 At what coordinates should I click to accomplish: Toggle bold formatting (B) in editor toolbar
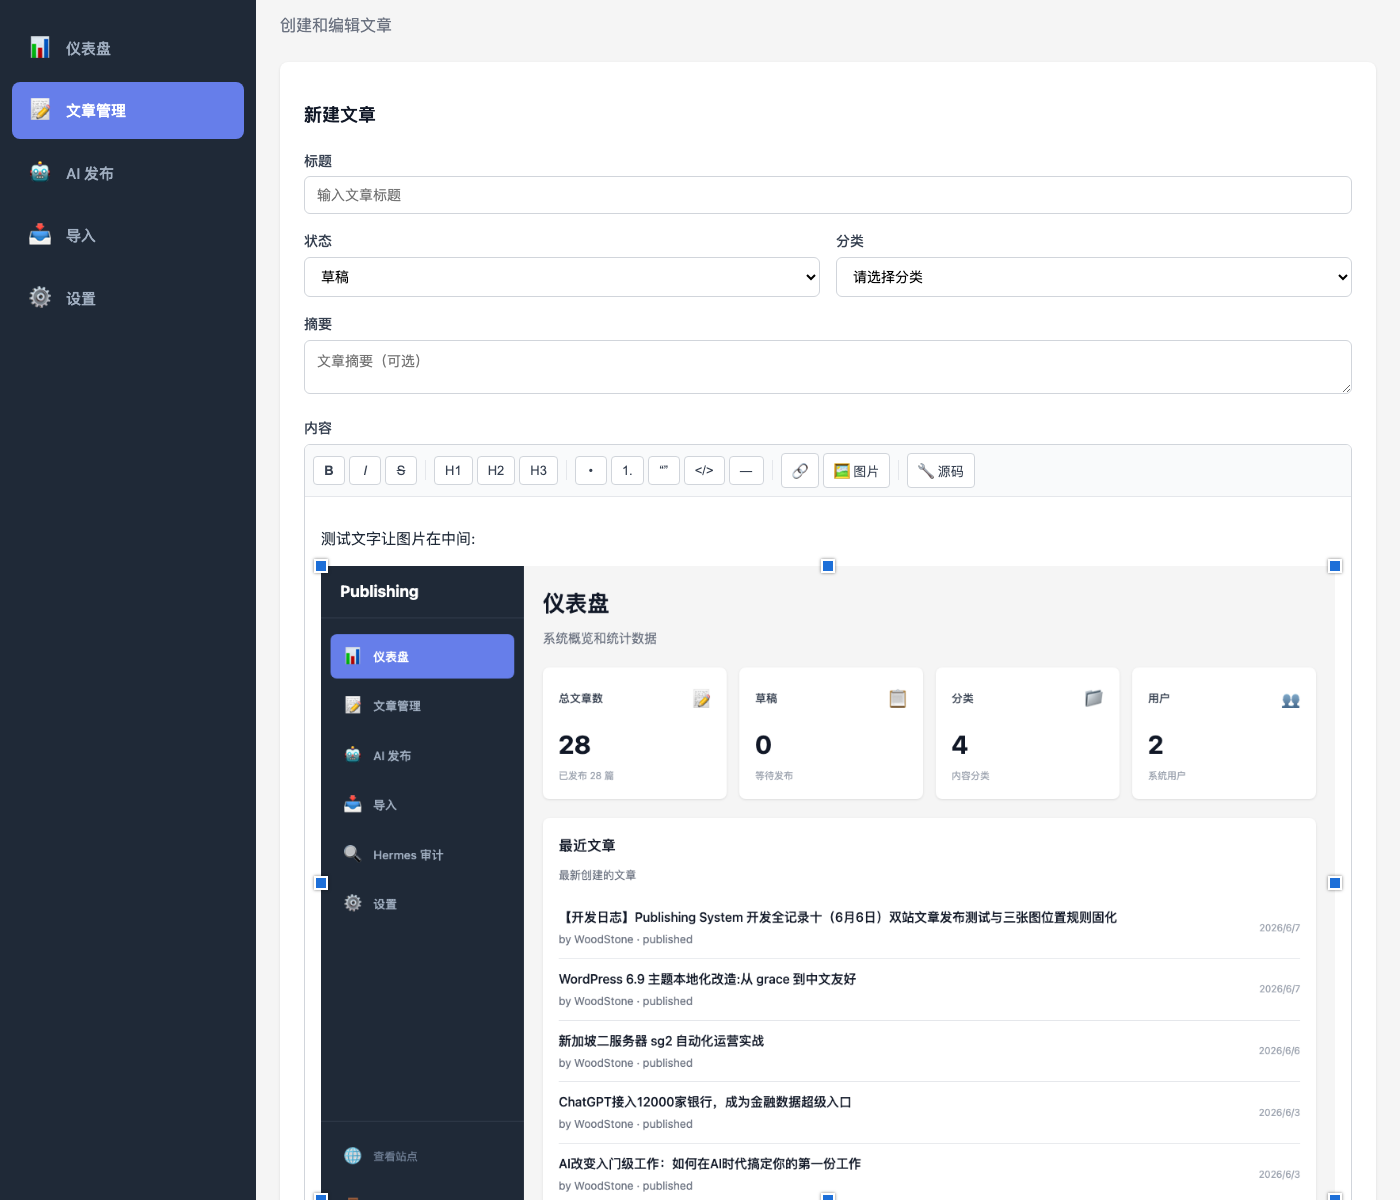[329, 471]
